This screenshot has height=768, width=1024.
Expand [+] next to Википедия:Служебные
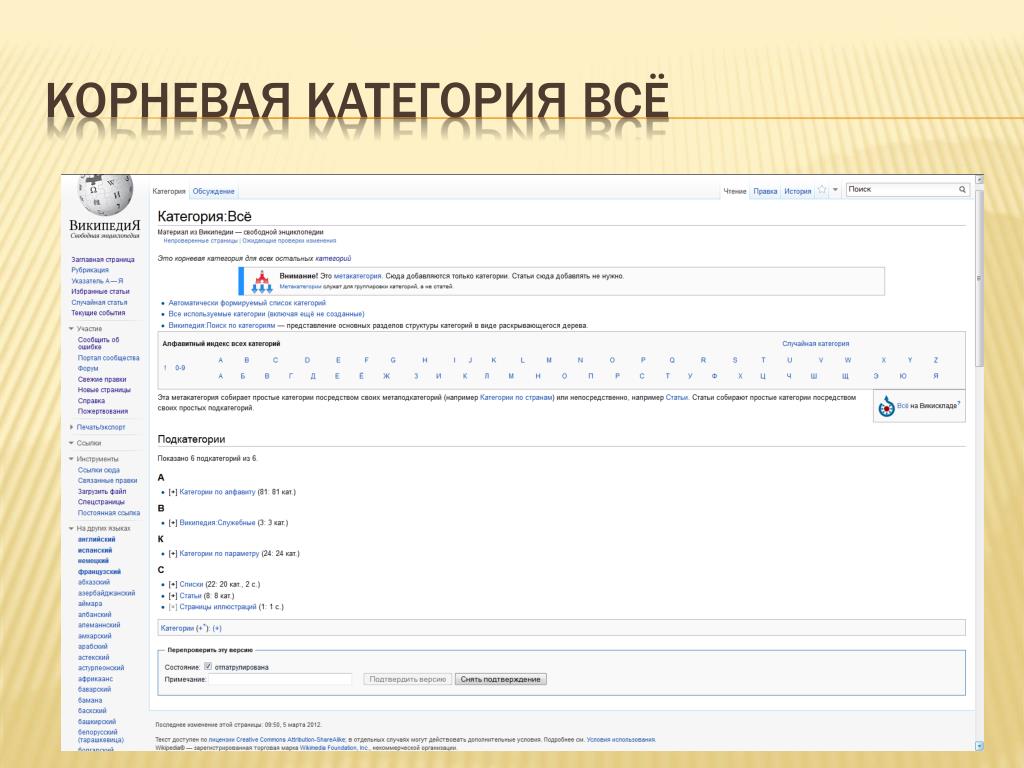[173, 523]
